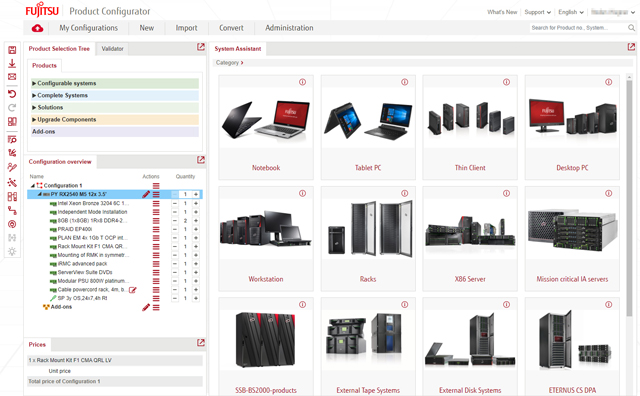Pop out the Product Selection Tree panel

click(200, 47)
